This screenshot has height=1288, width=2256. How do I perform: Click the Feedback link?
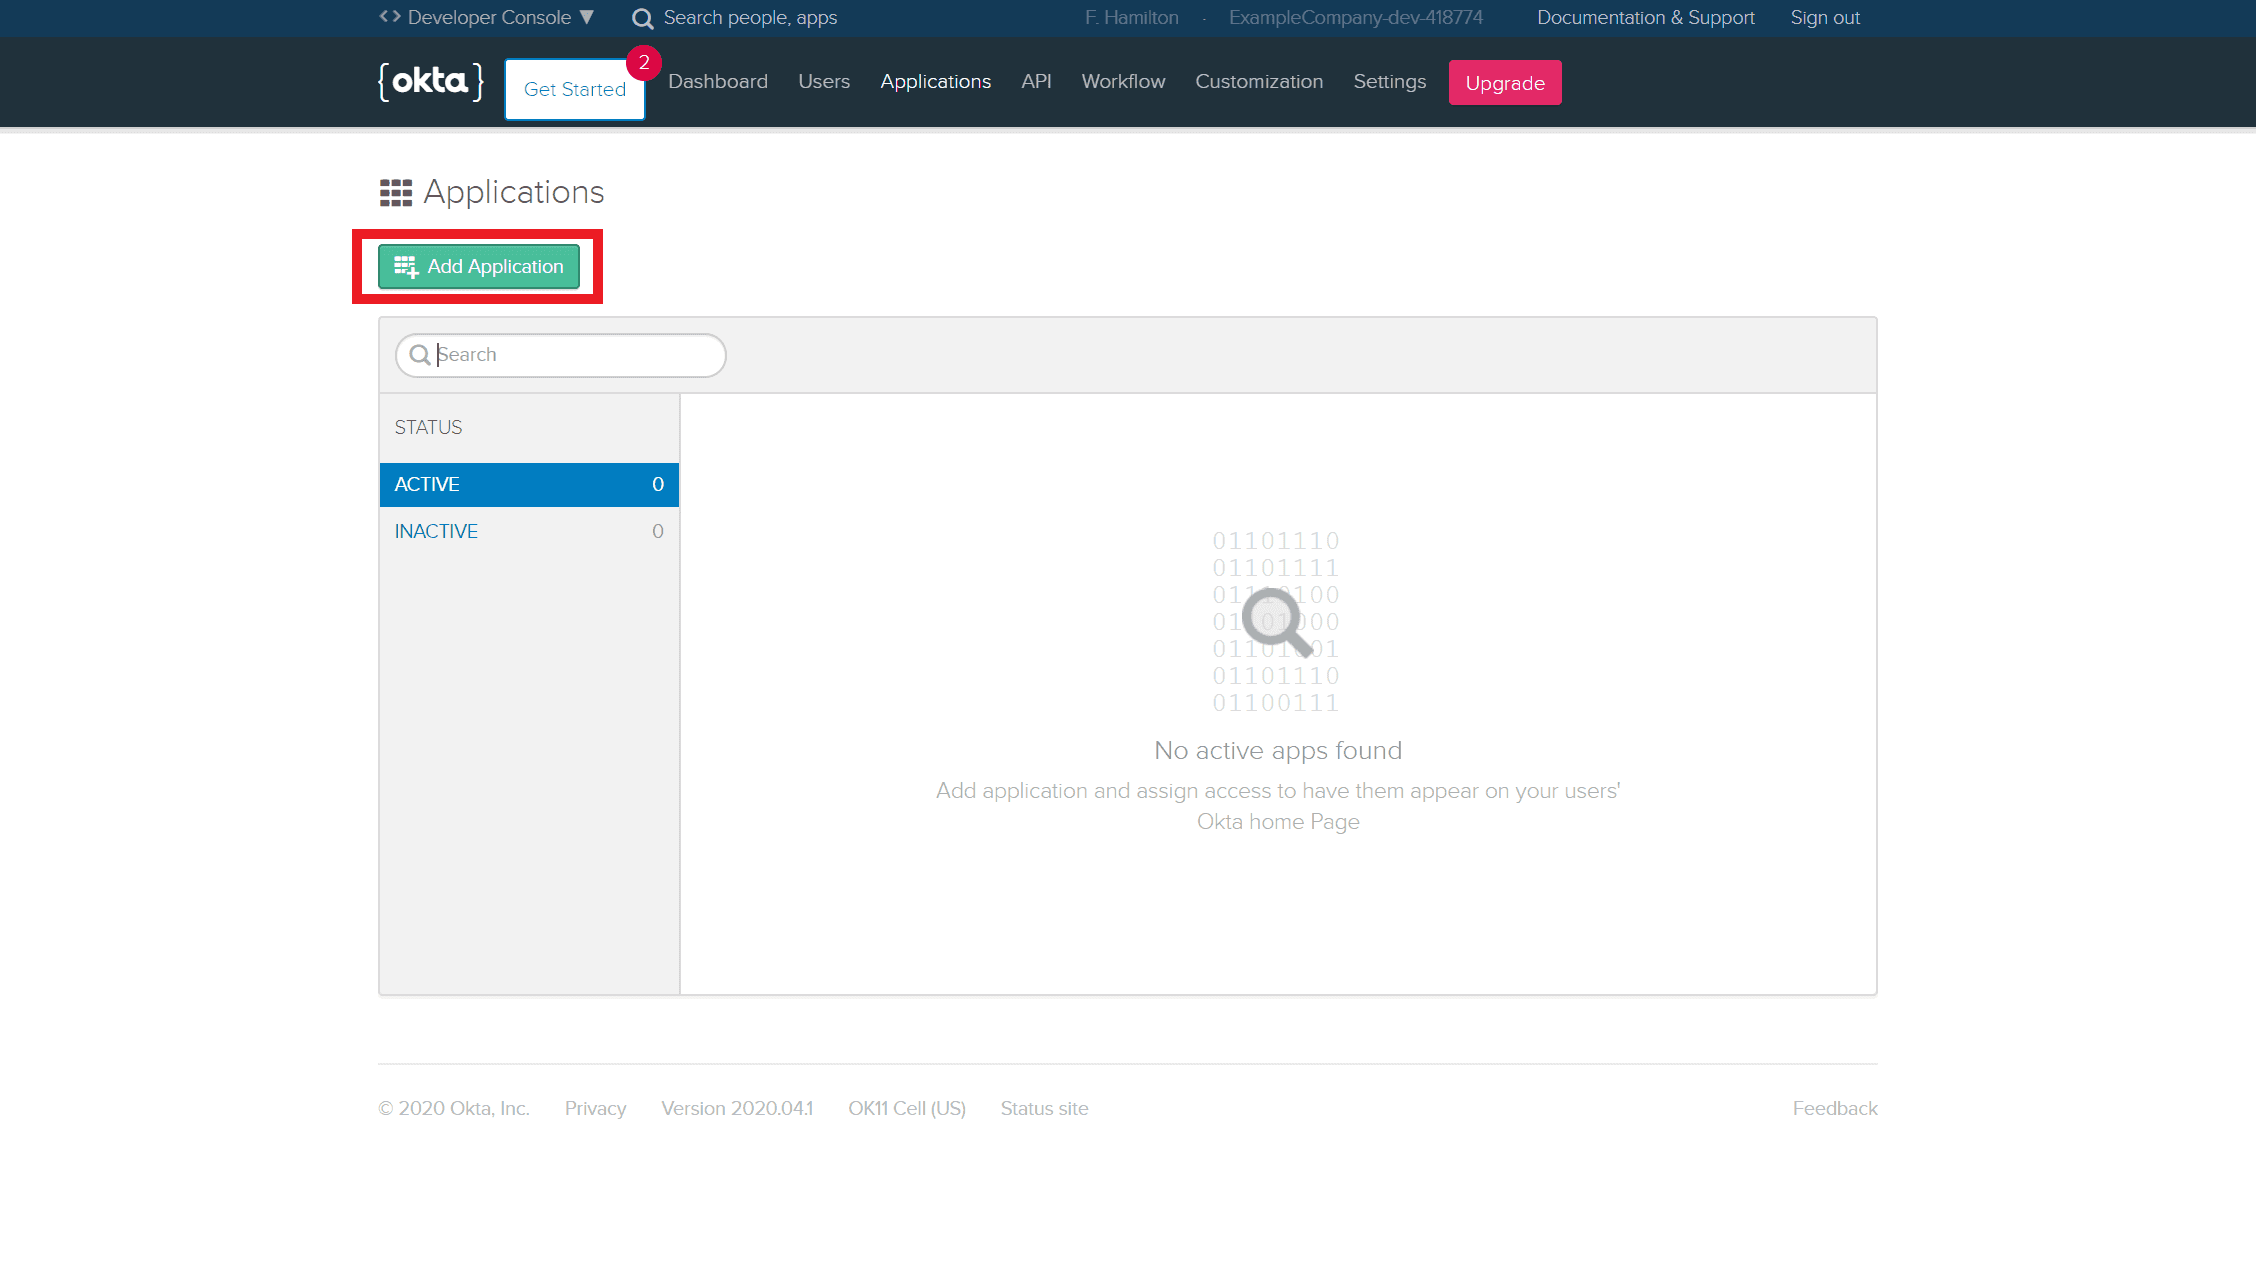pos(1835,1108)
